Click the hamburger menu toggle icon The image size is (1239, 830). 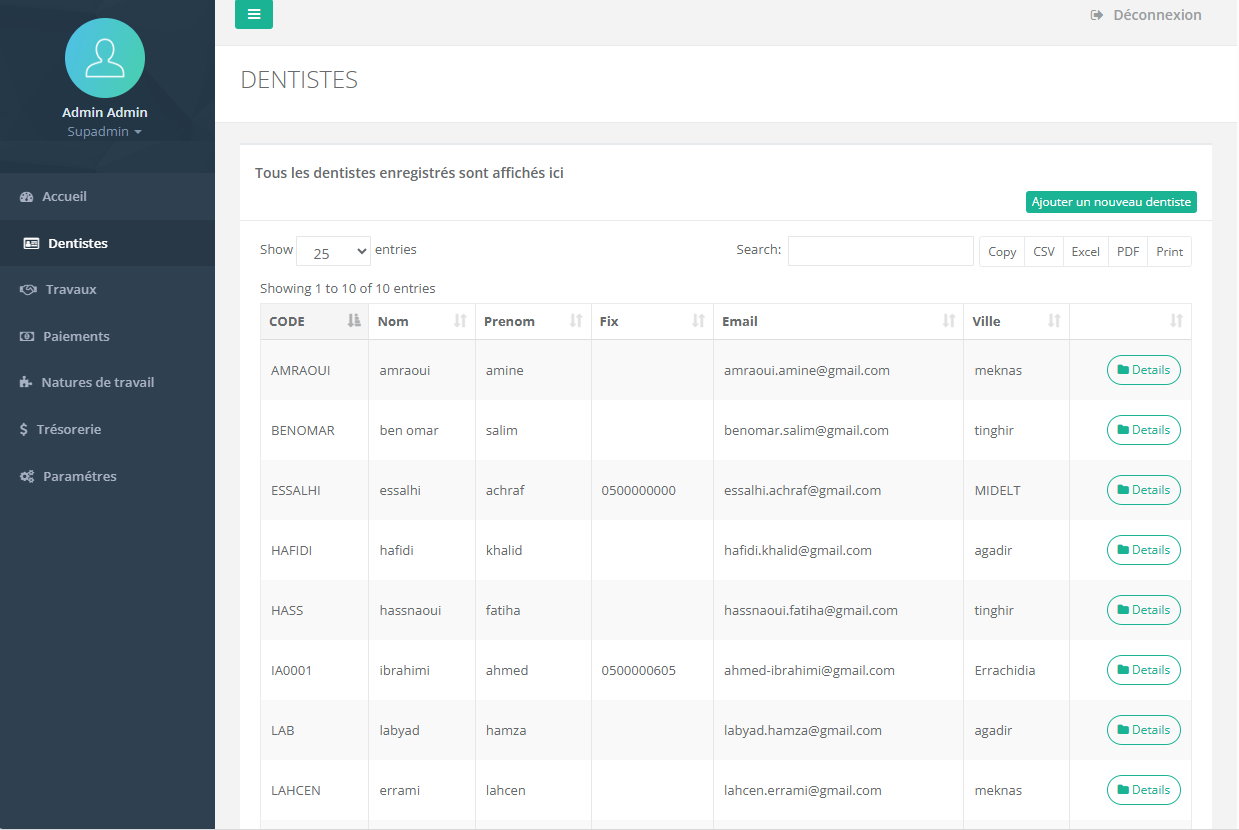click(253, 14)
